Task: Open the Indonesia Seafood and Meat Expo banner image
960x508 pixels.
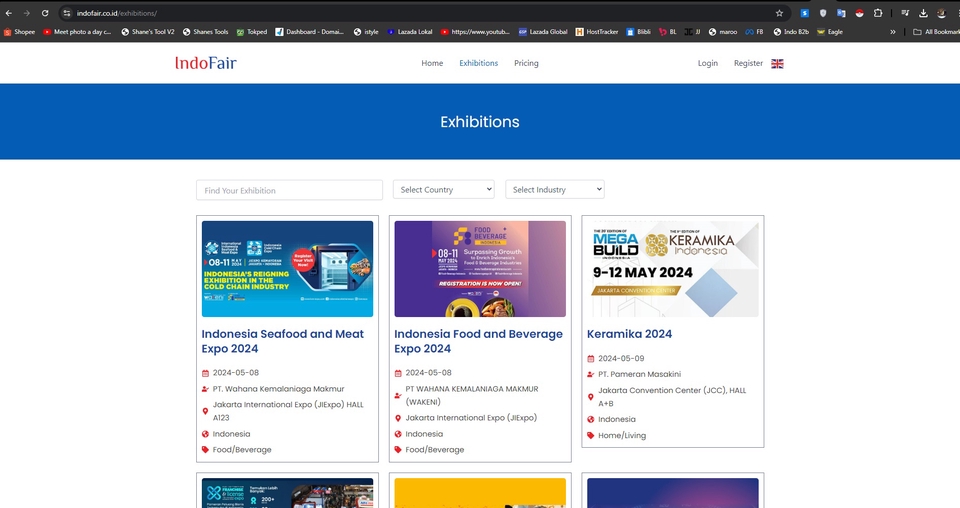Action: click(x=287, y=269)
